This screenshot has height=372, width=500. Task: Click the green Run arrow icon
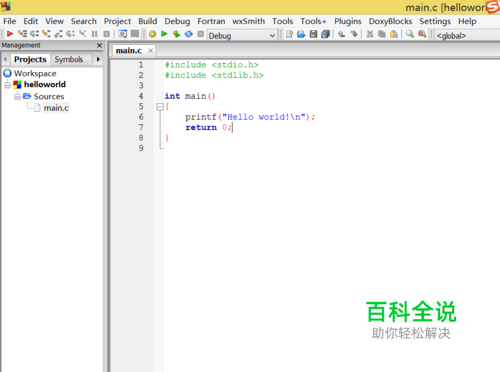point(164,34)
